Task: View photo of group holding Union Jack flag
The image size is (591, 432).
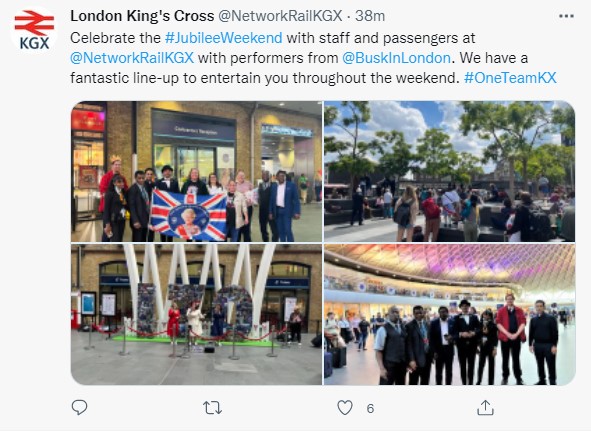Action: tap(196, 172)
